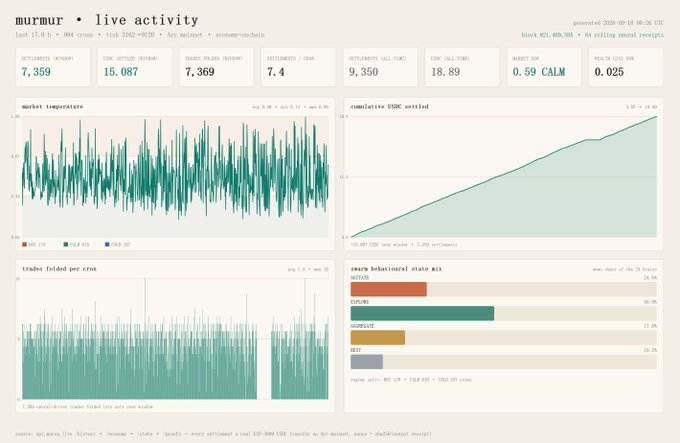Click the '/proofs' path in footer
The image size is (680, 443).
point(172,434)
